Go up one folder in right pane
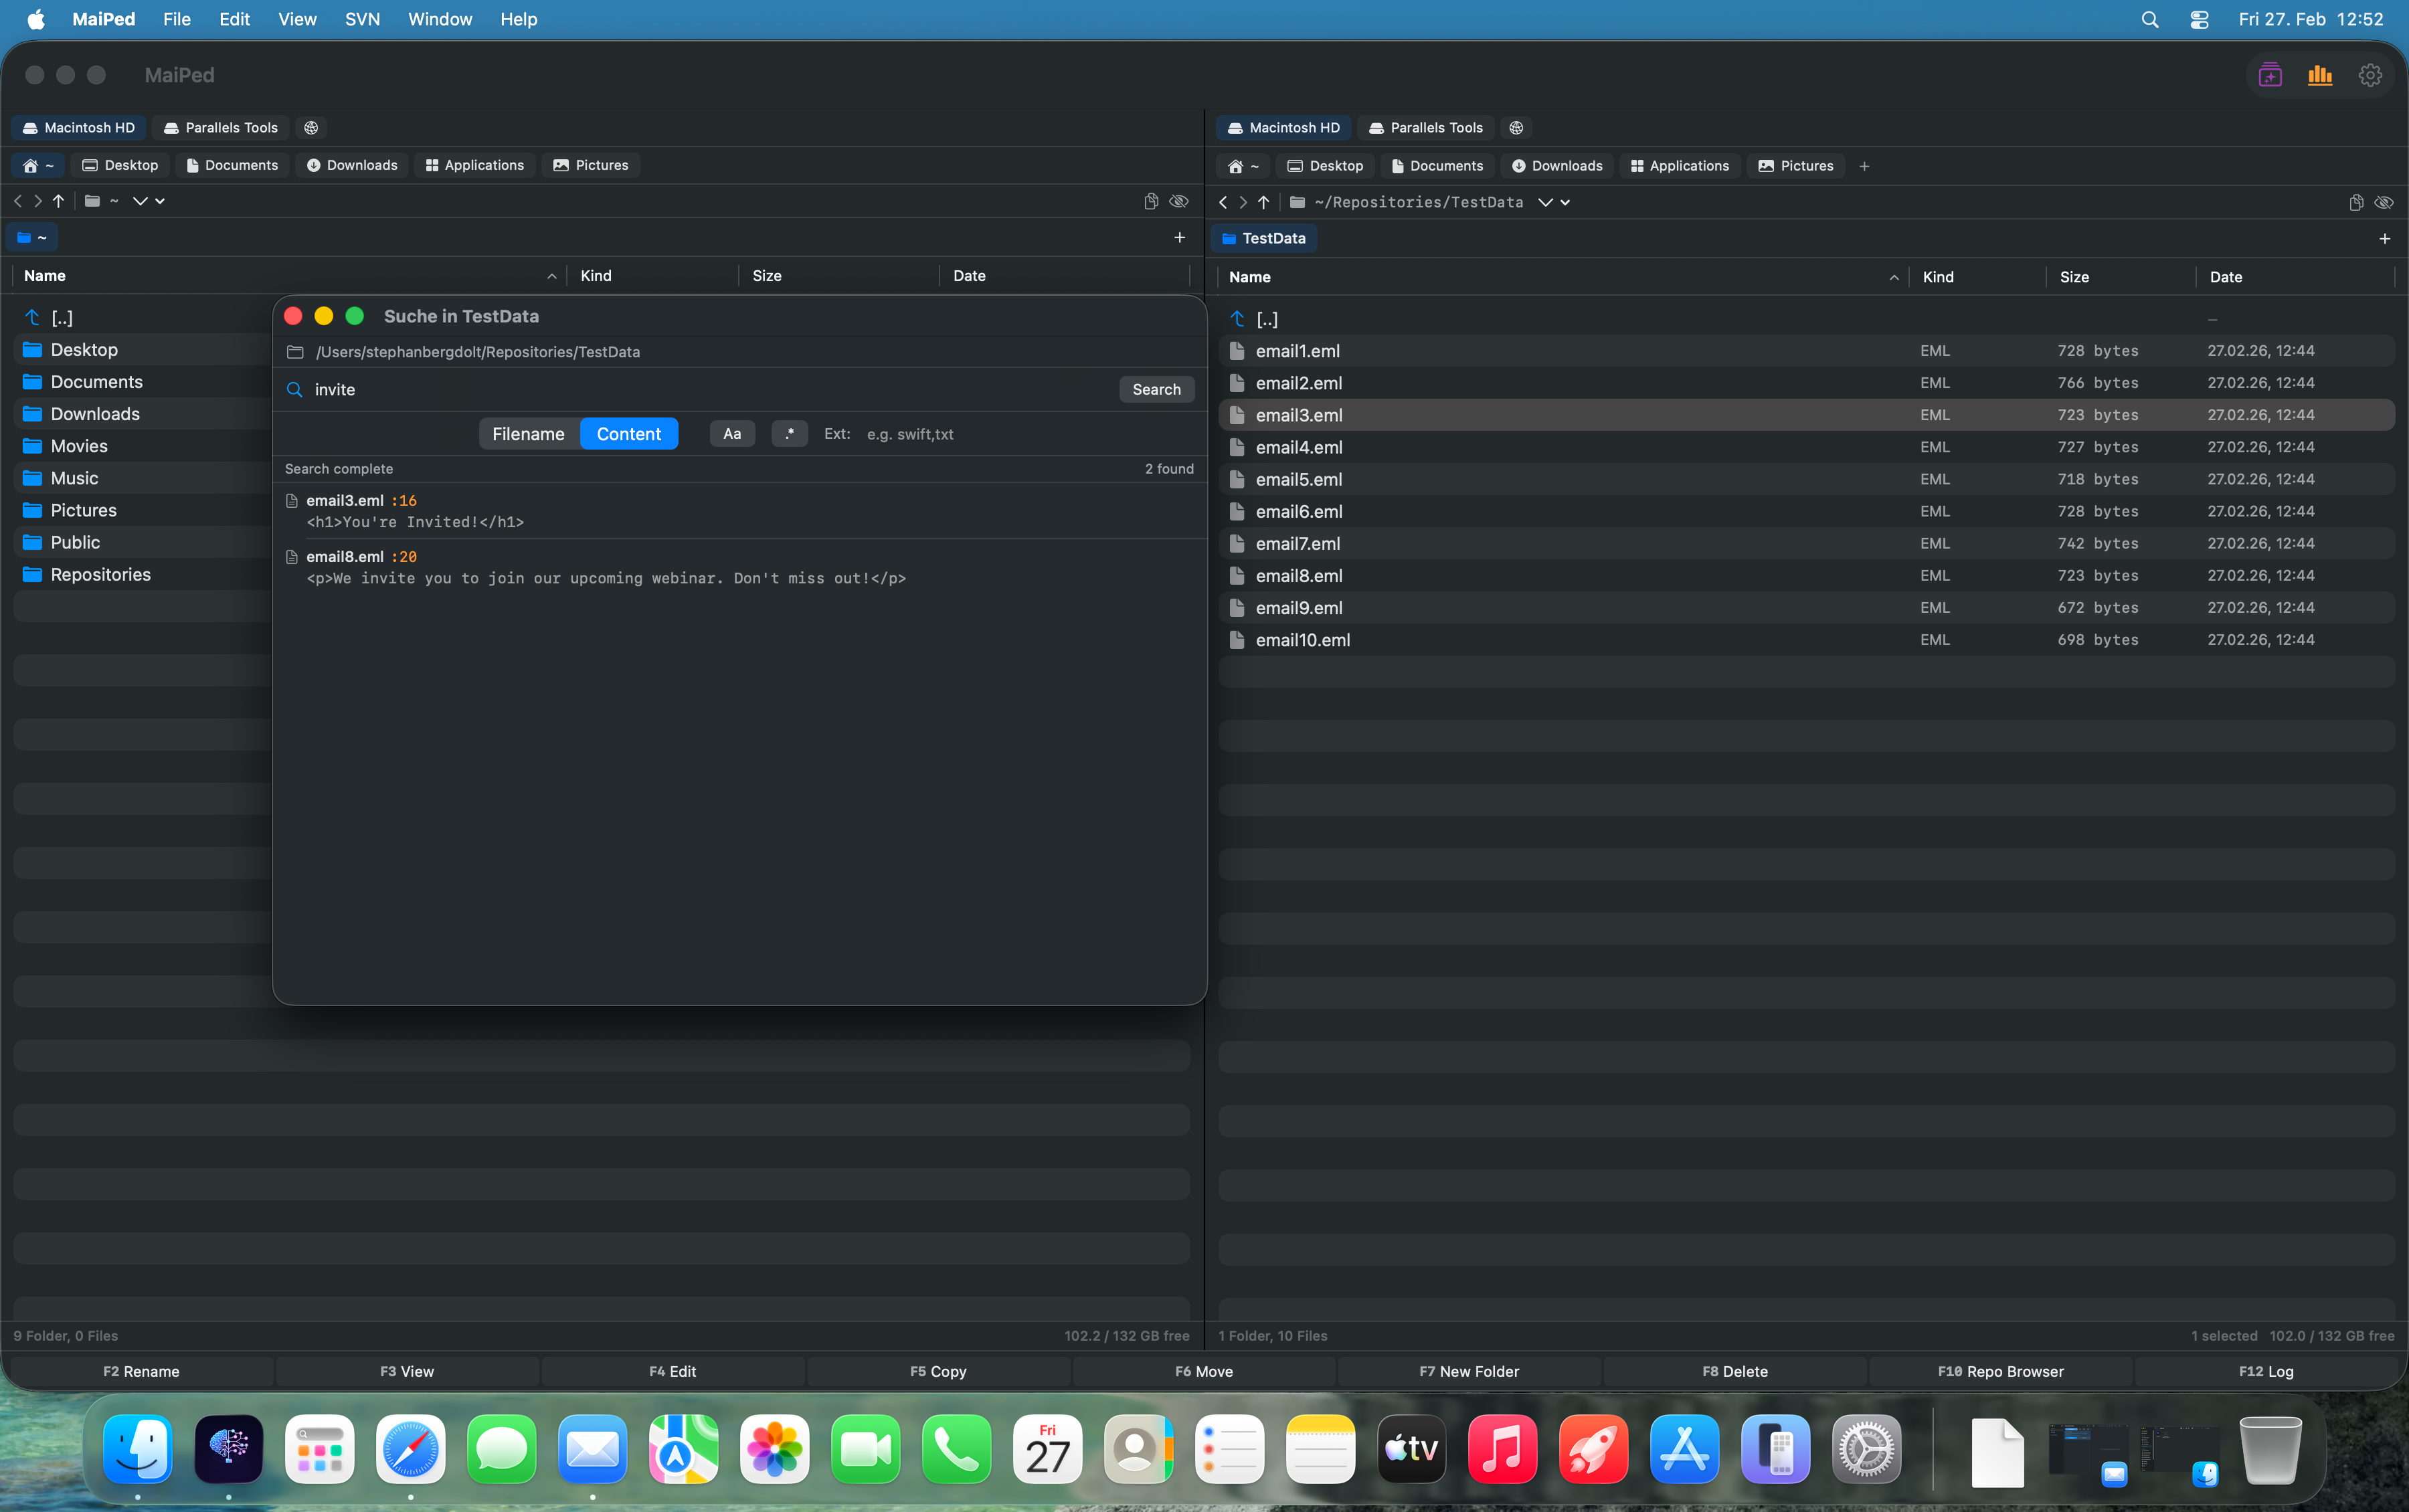 (1264, 203)
